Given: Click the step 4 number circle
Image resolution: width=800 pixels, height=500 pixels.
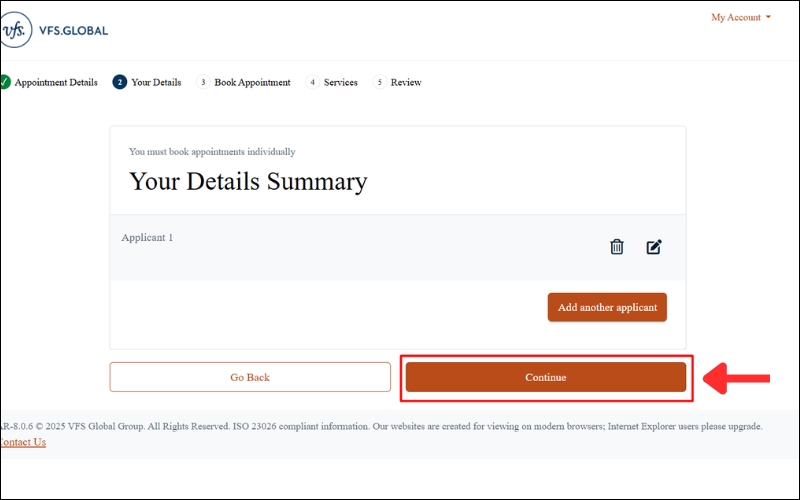Looking at the screenshot, I should 313,82.
